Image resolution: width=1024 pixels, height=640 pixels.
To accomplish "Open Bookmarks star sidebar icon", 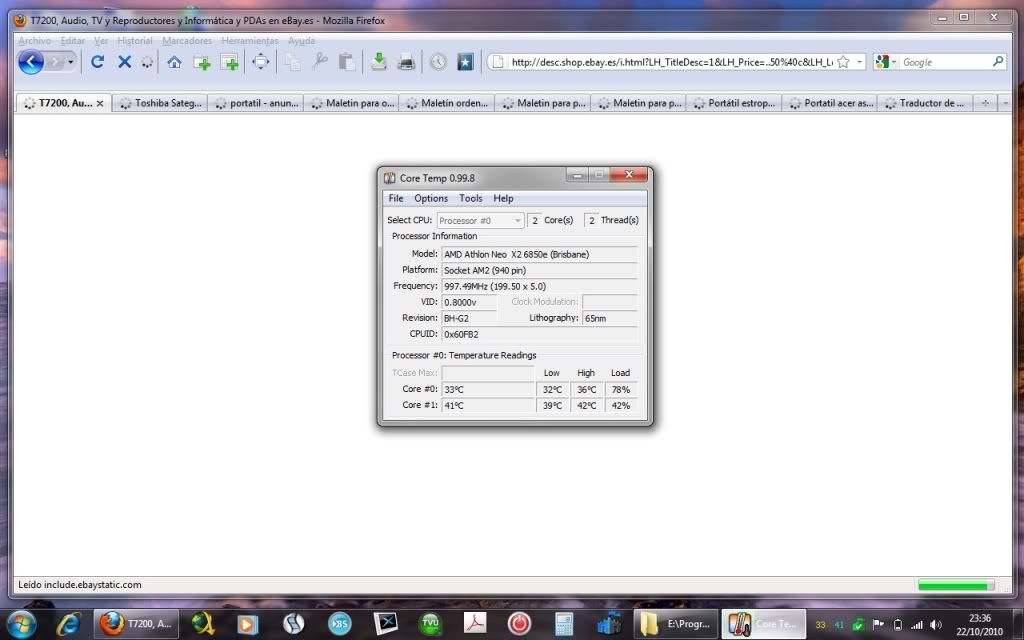I will coord(465,62).
